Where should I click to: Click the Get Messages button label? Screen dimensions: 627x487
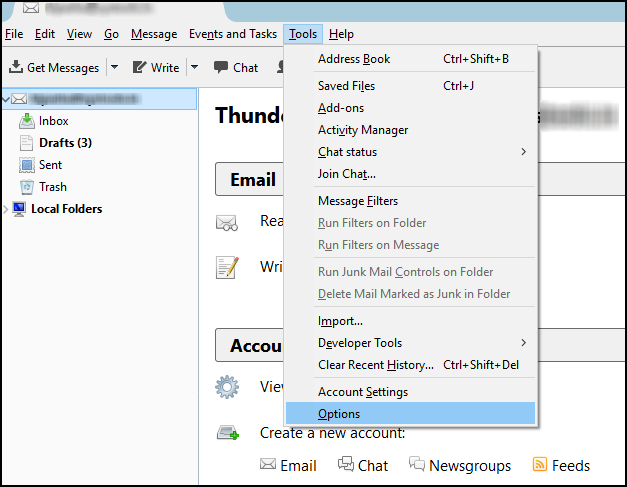(x=63, y=68)
